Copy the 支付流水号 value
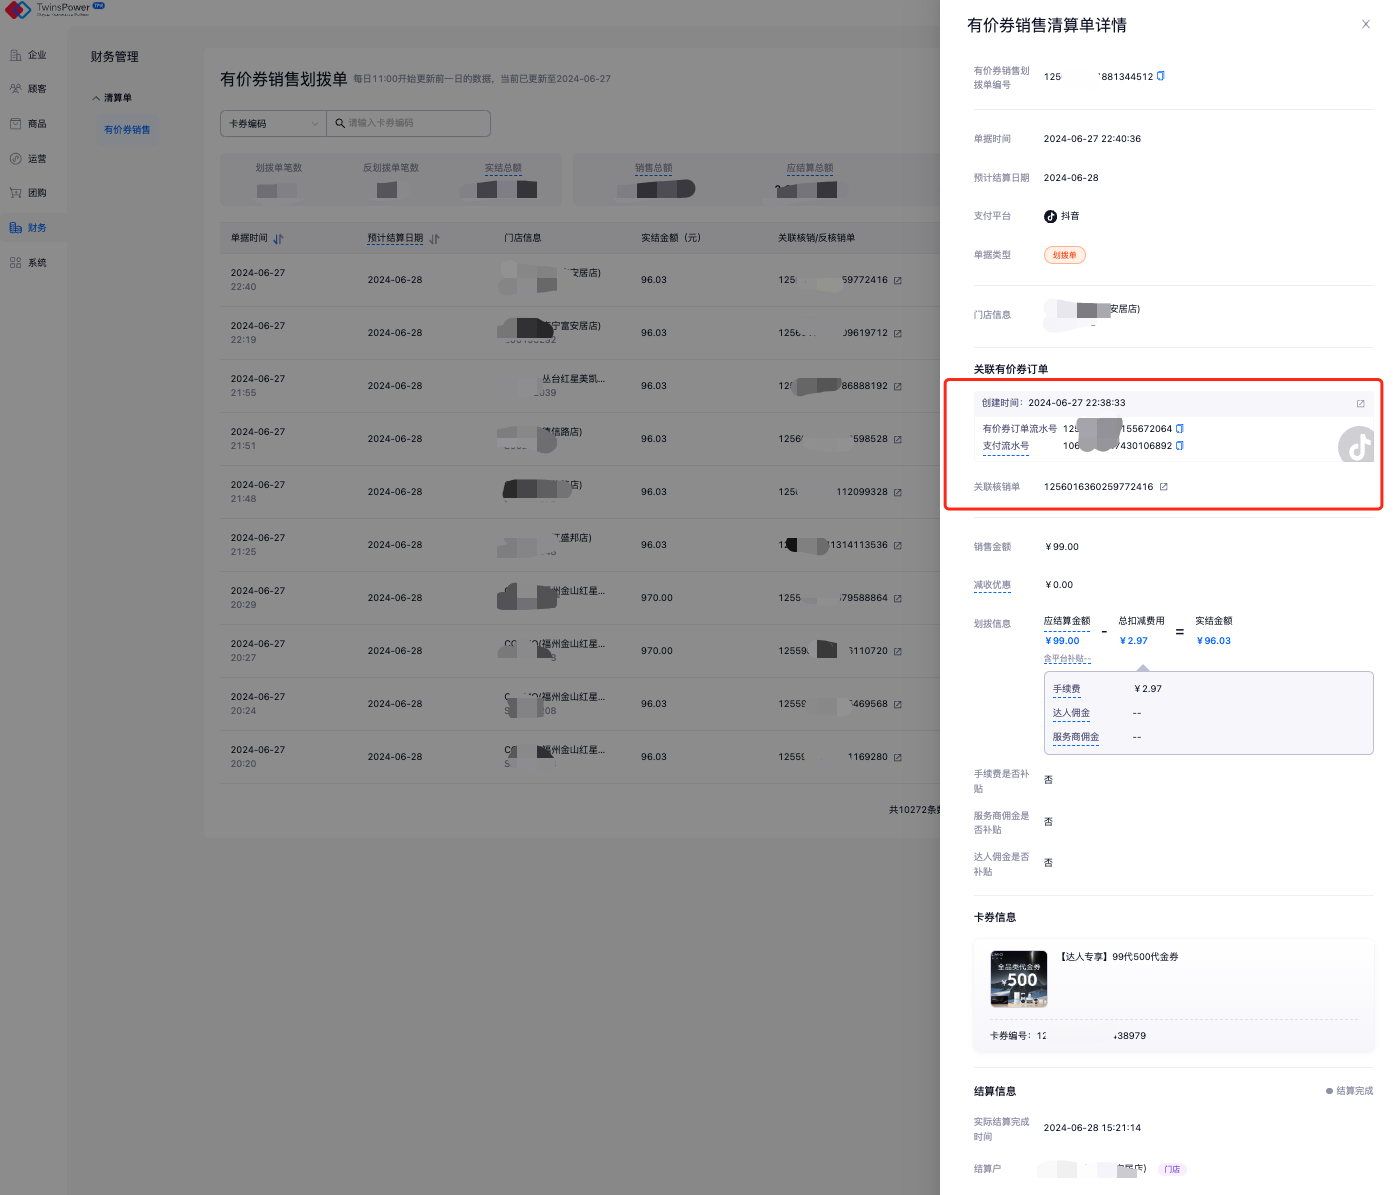Screen dimensions: 1394x1195 (1180, 446)
